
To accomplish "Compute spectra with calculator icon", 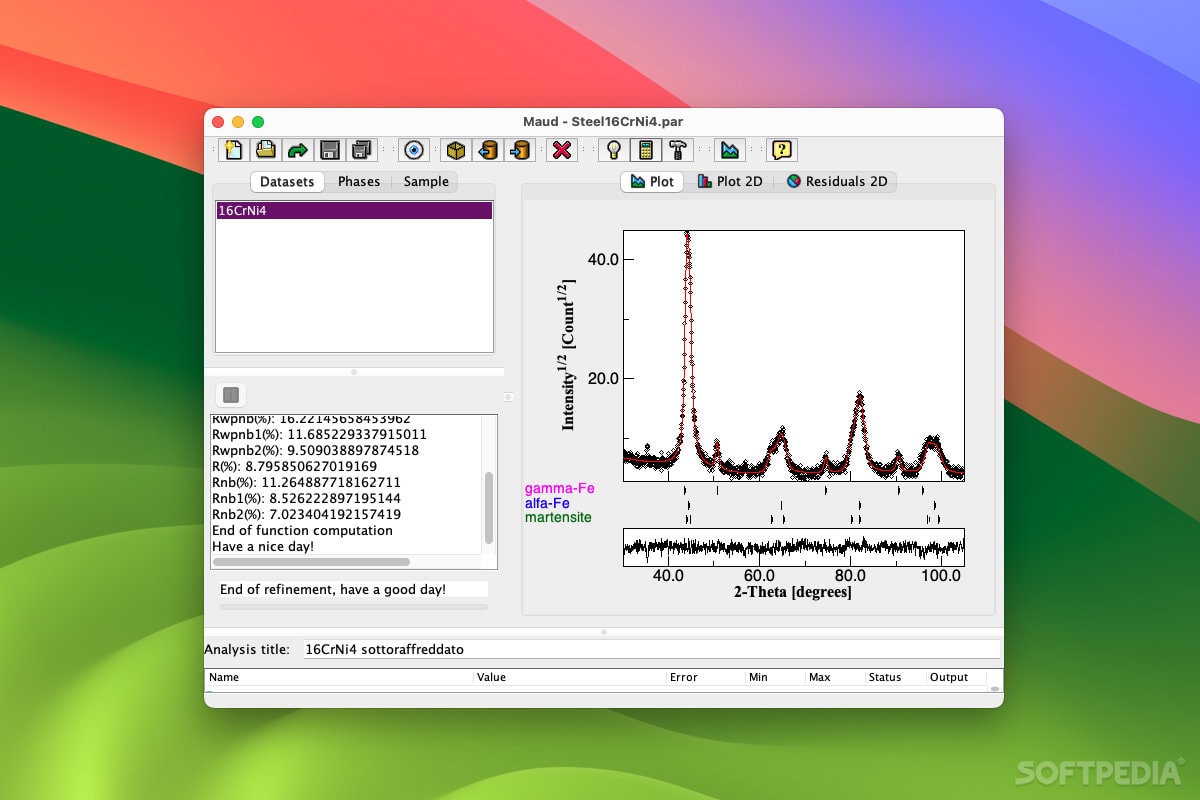I will (x=646, y=150).
